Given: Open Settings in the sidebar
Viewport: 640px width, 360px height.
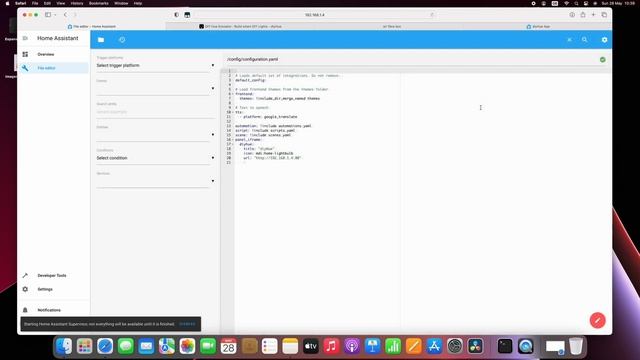Looking at the screenshot, I should tap(53, 289).
